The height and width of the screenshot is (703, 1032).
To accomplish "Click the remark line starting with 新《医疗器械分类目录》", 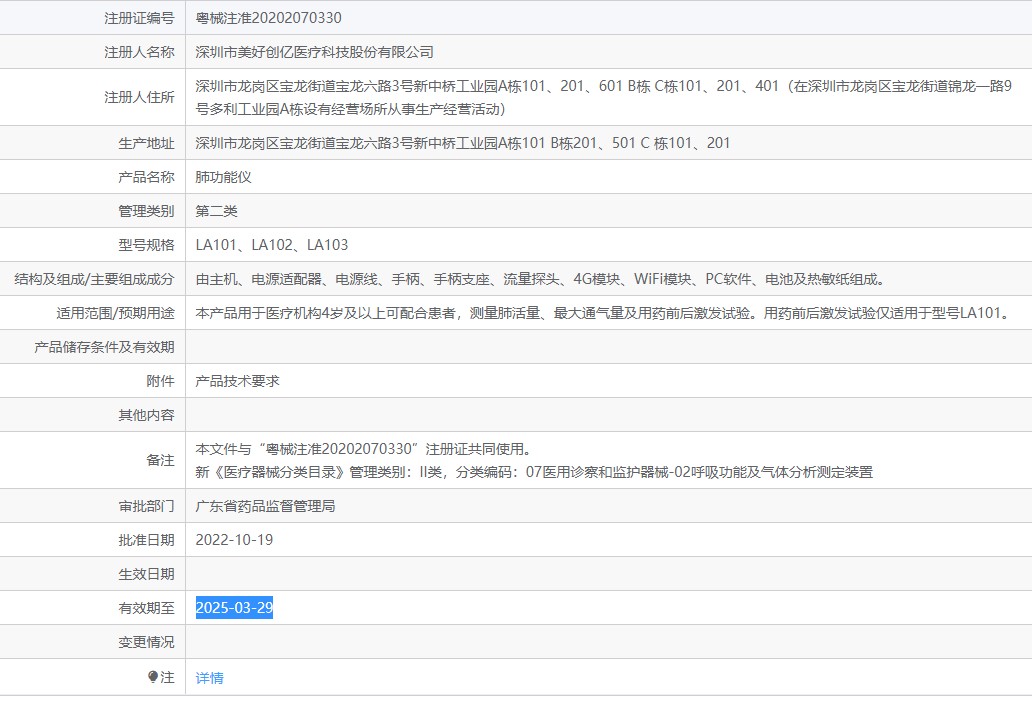I will click(534, 472).
